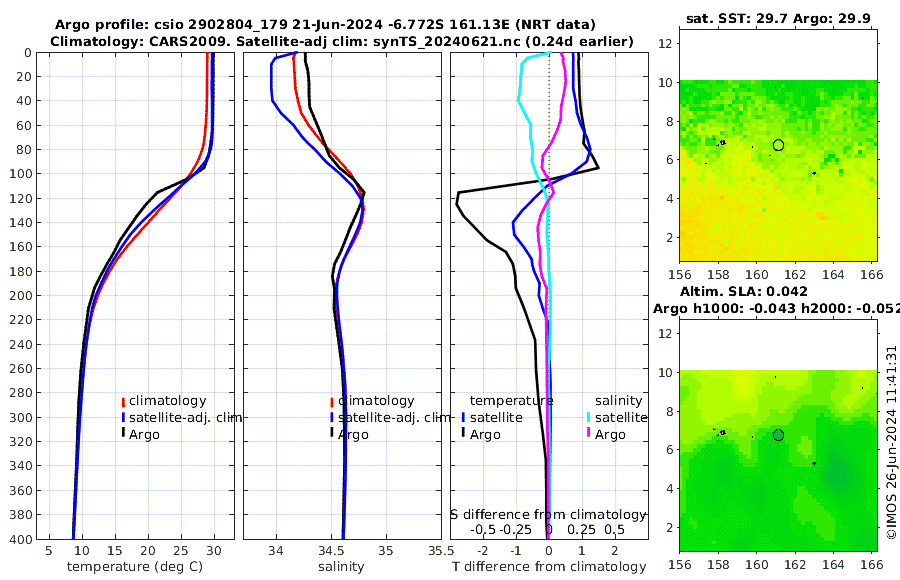Image resolution: width=900 pixels, height=580 pixels.
Task: Click 'S difference from climatology' label
Action: (x=548, y=515)
